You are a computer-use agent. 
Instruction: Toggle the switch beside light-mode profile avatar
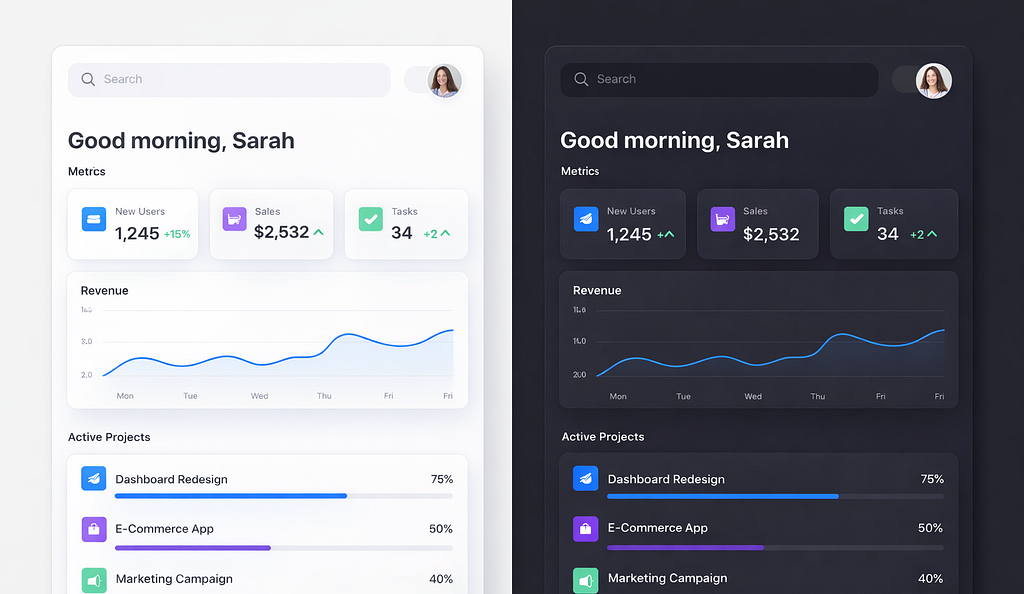point(417,81)
